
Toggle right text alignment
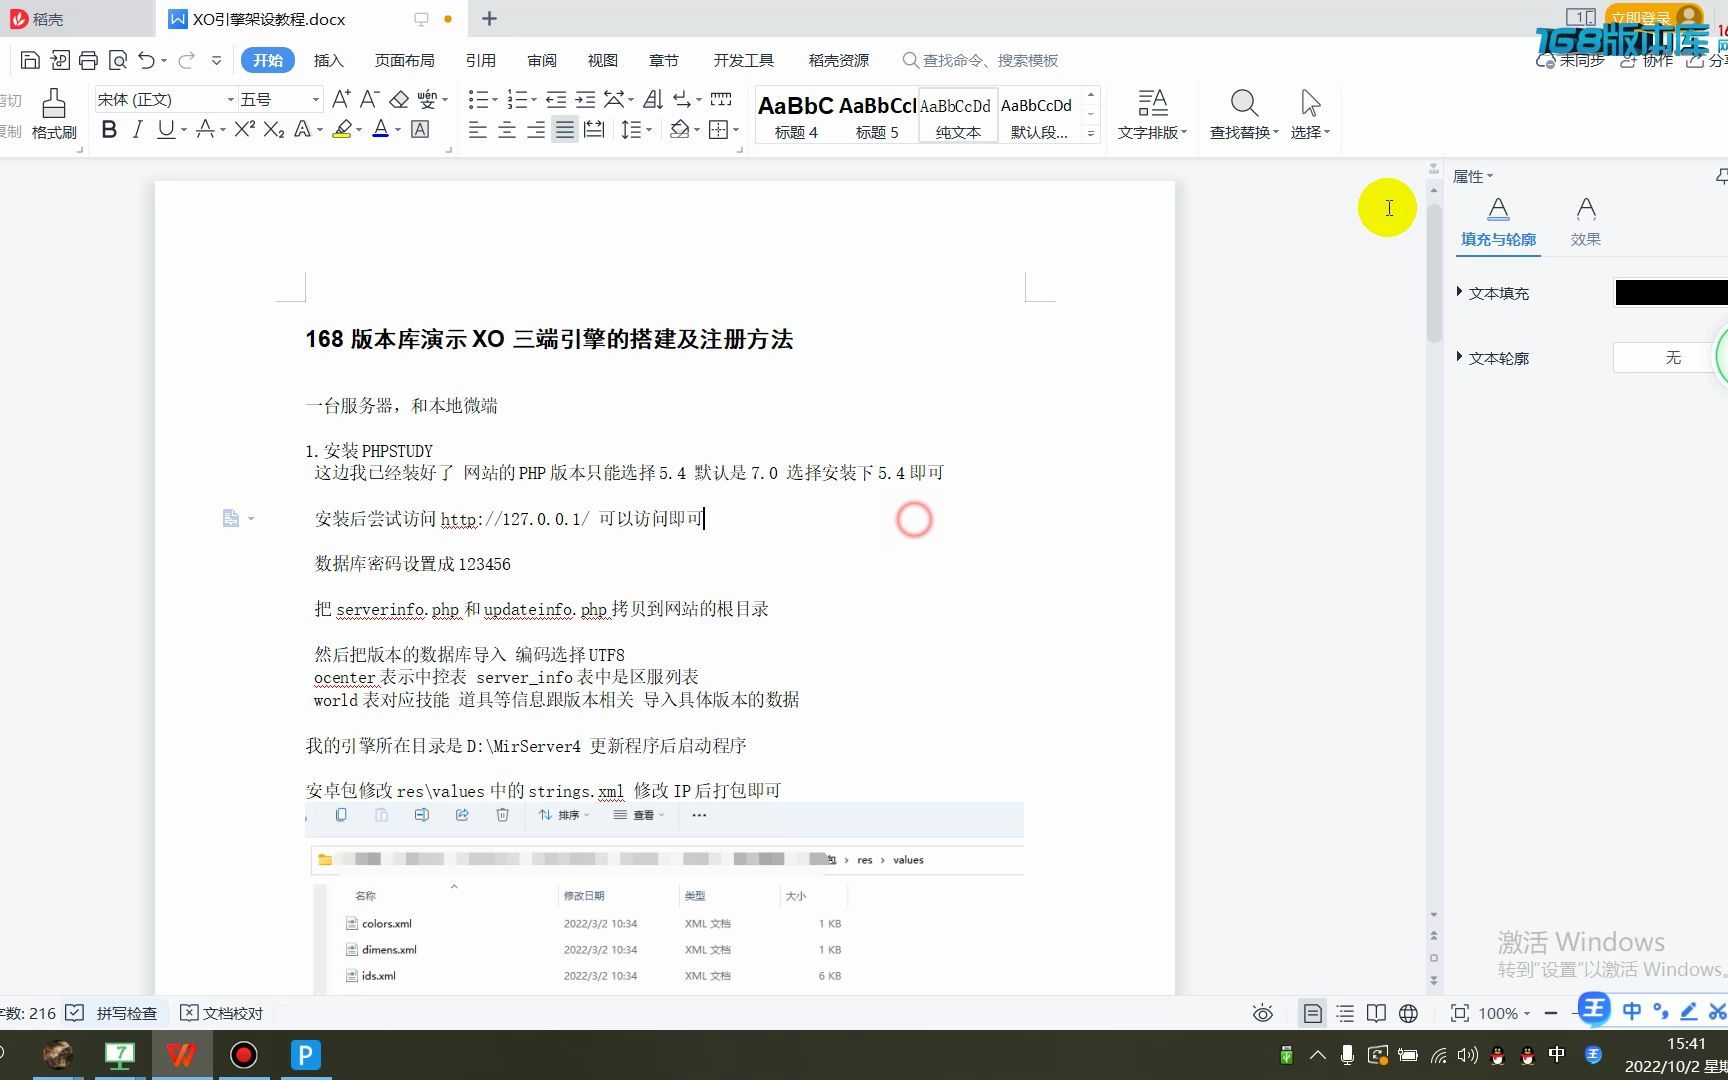coord(536,129)
